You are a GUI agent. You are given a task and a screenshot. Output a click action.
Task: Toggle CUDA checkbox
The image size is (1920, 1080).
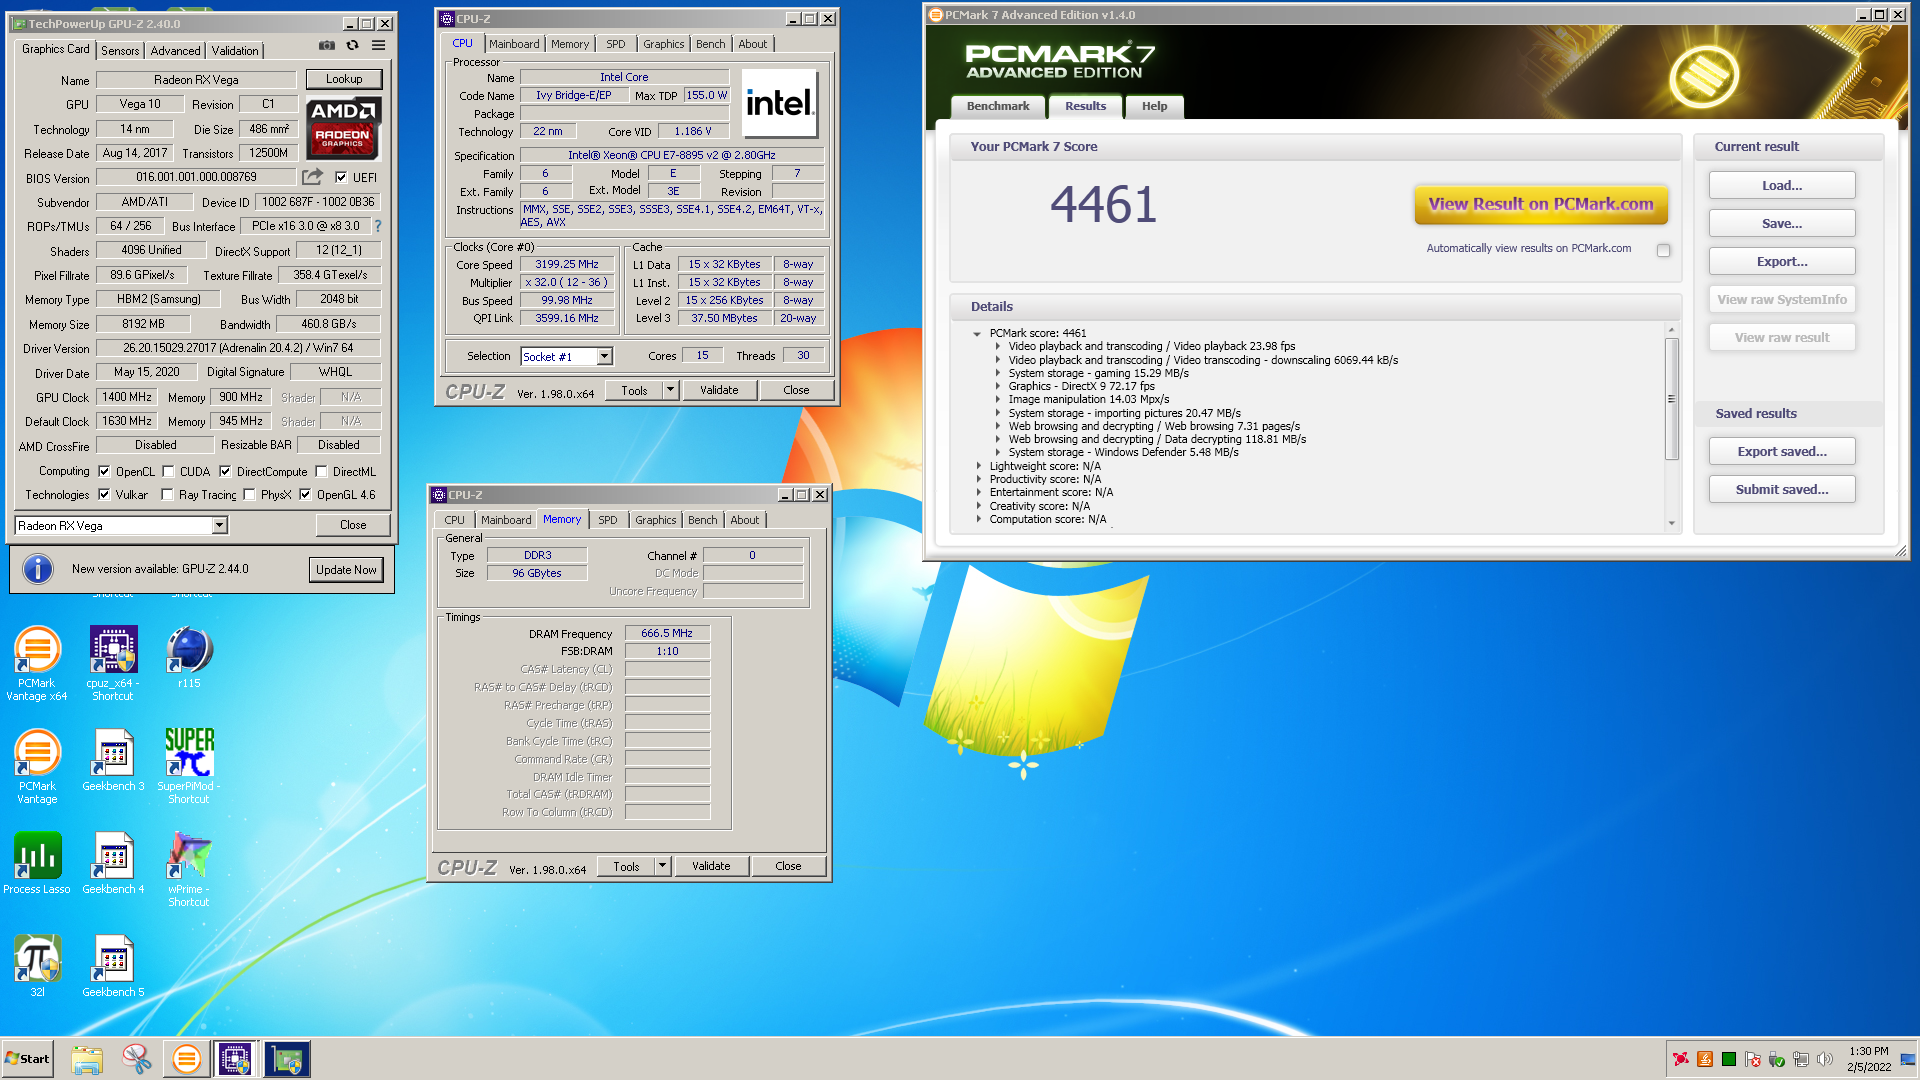click(x=168, y=471)
